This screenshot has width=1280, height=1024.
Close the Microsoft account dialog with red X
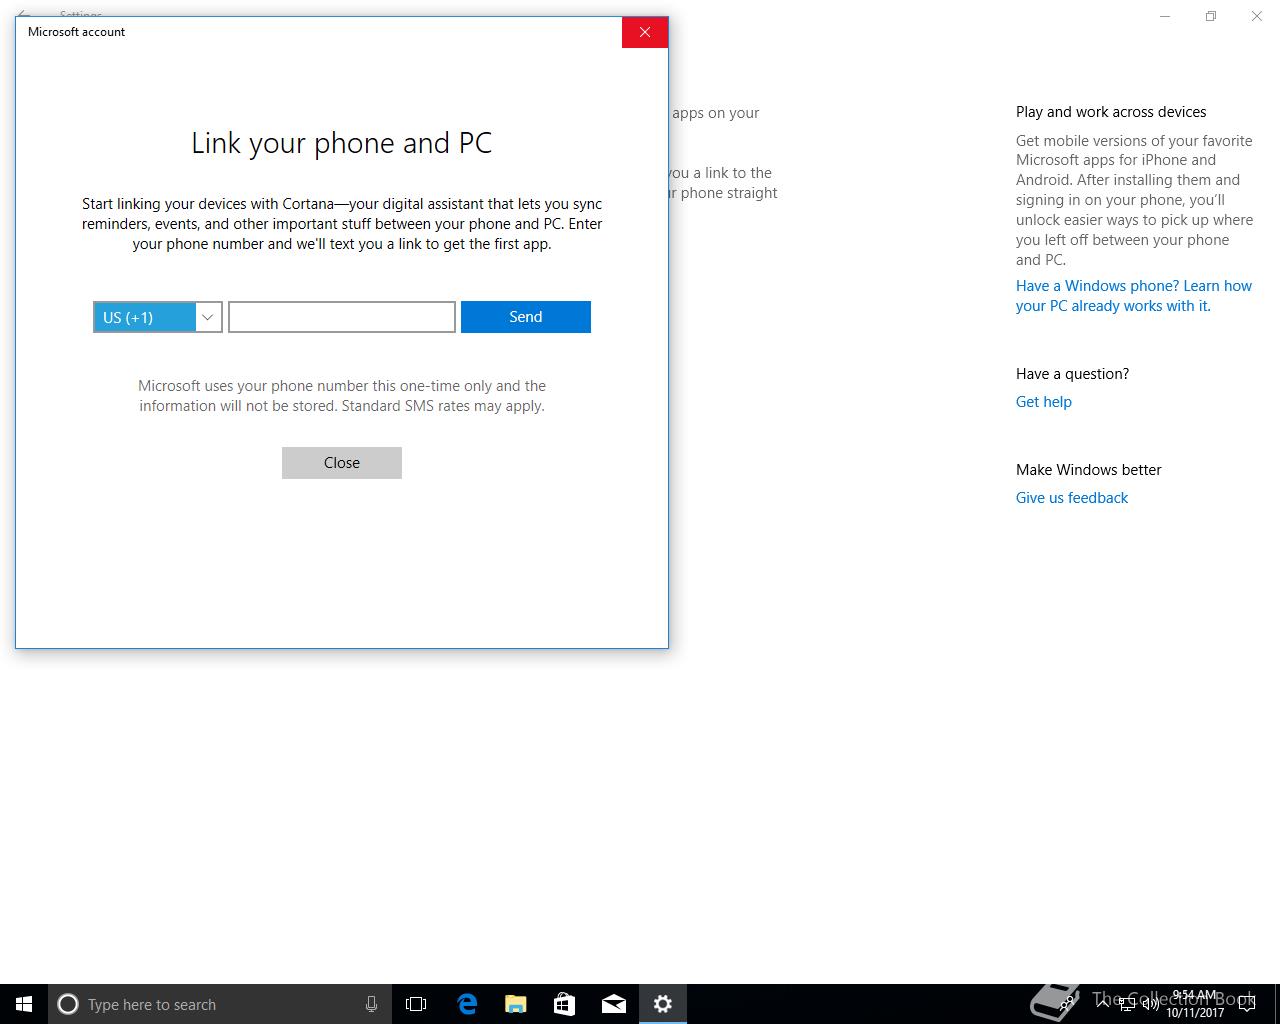[x=645, y=32]
